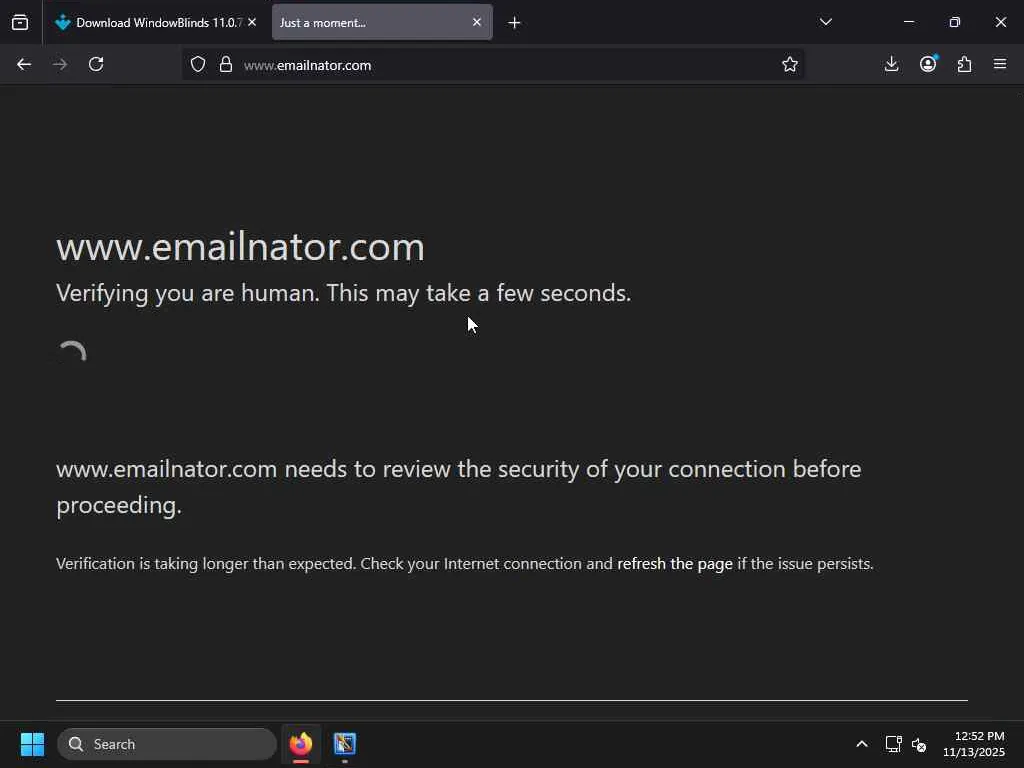Restore down the Firefox window
This screenshot has height=768, width=1024.
pos(955,22)
